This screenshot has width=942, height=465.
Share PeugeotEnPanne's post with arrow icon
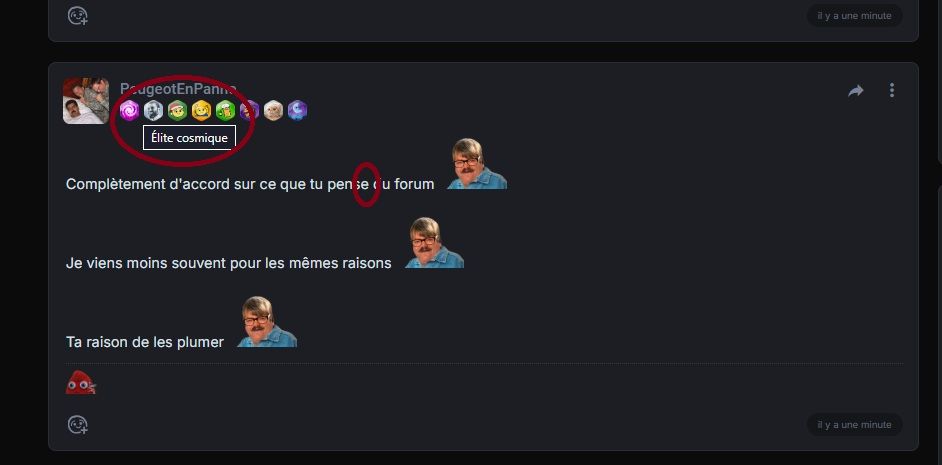click(855, 91)
